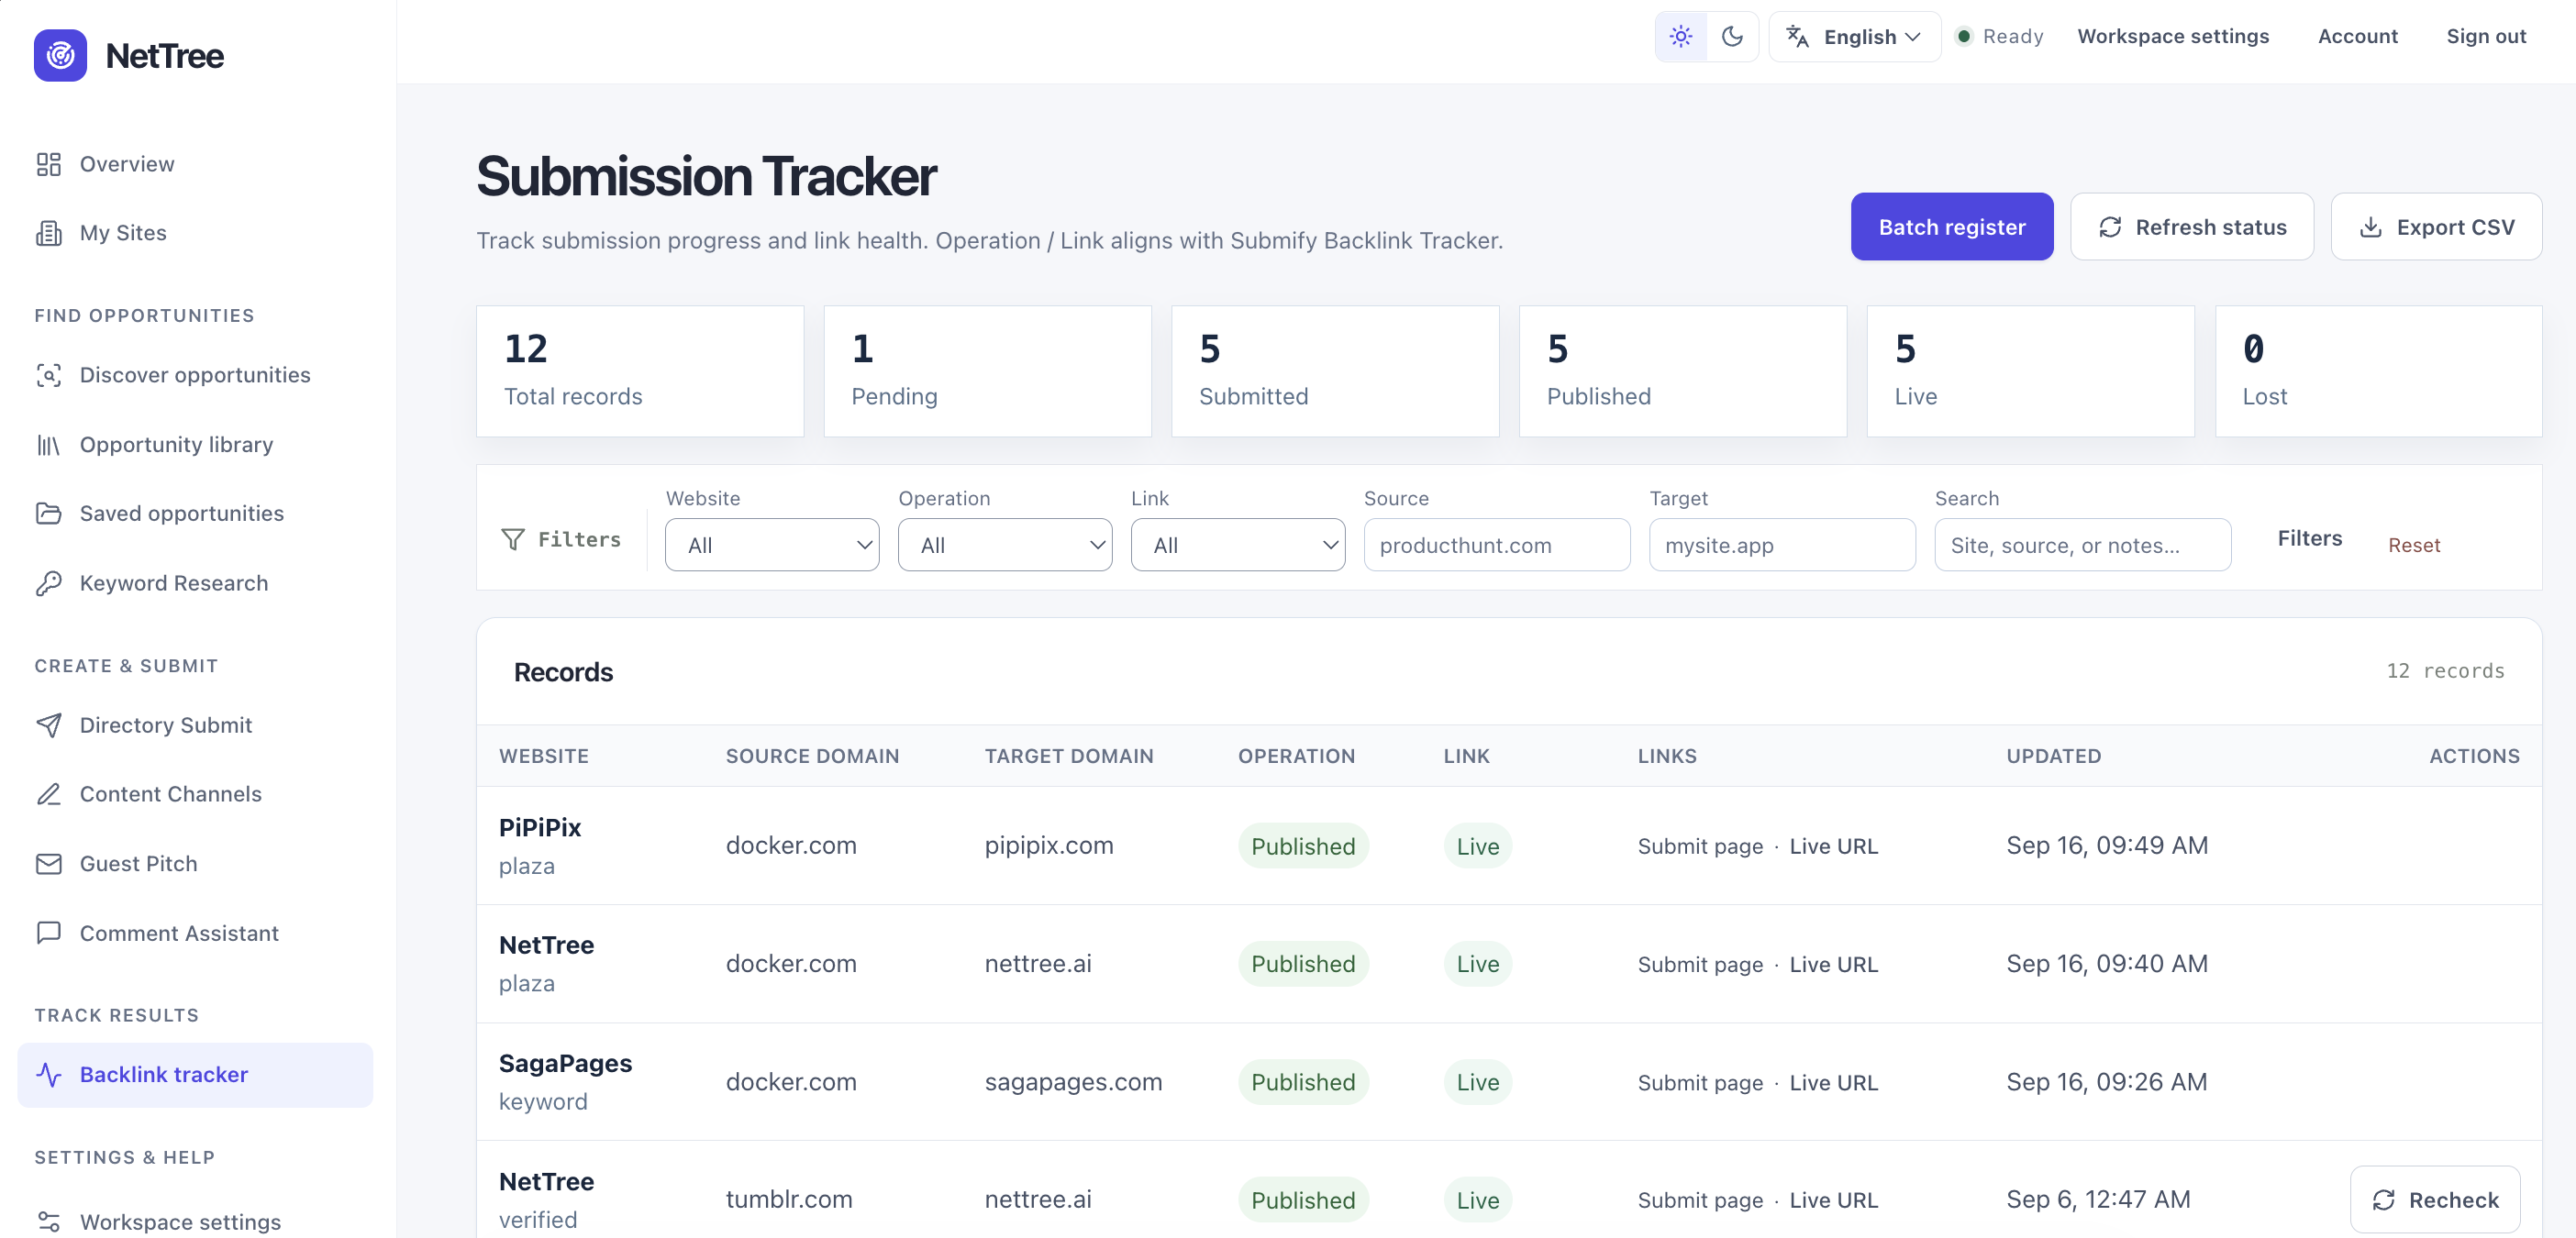Open Overview in the sidebar
This screenshot has width=2576, height=1238.
[195, 164]
